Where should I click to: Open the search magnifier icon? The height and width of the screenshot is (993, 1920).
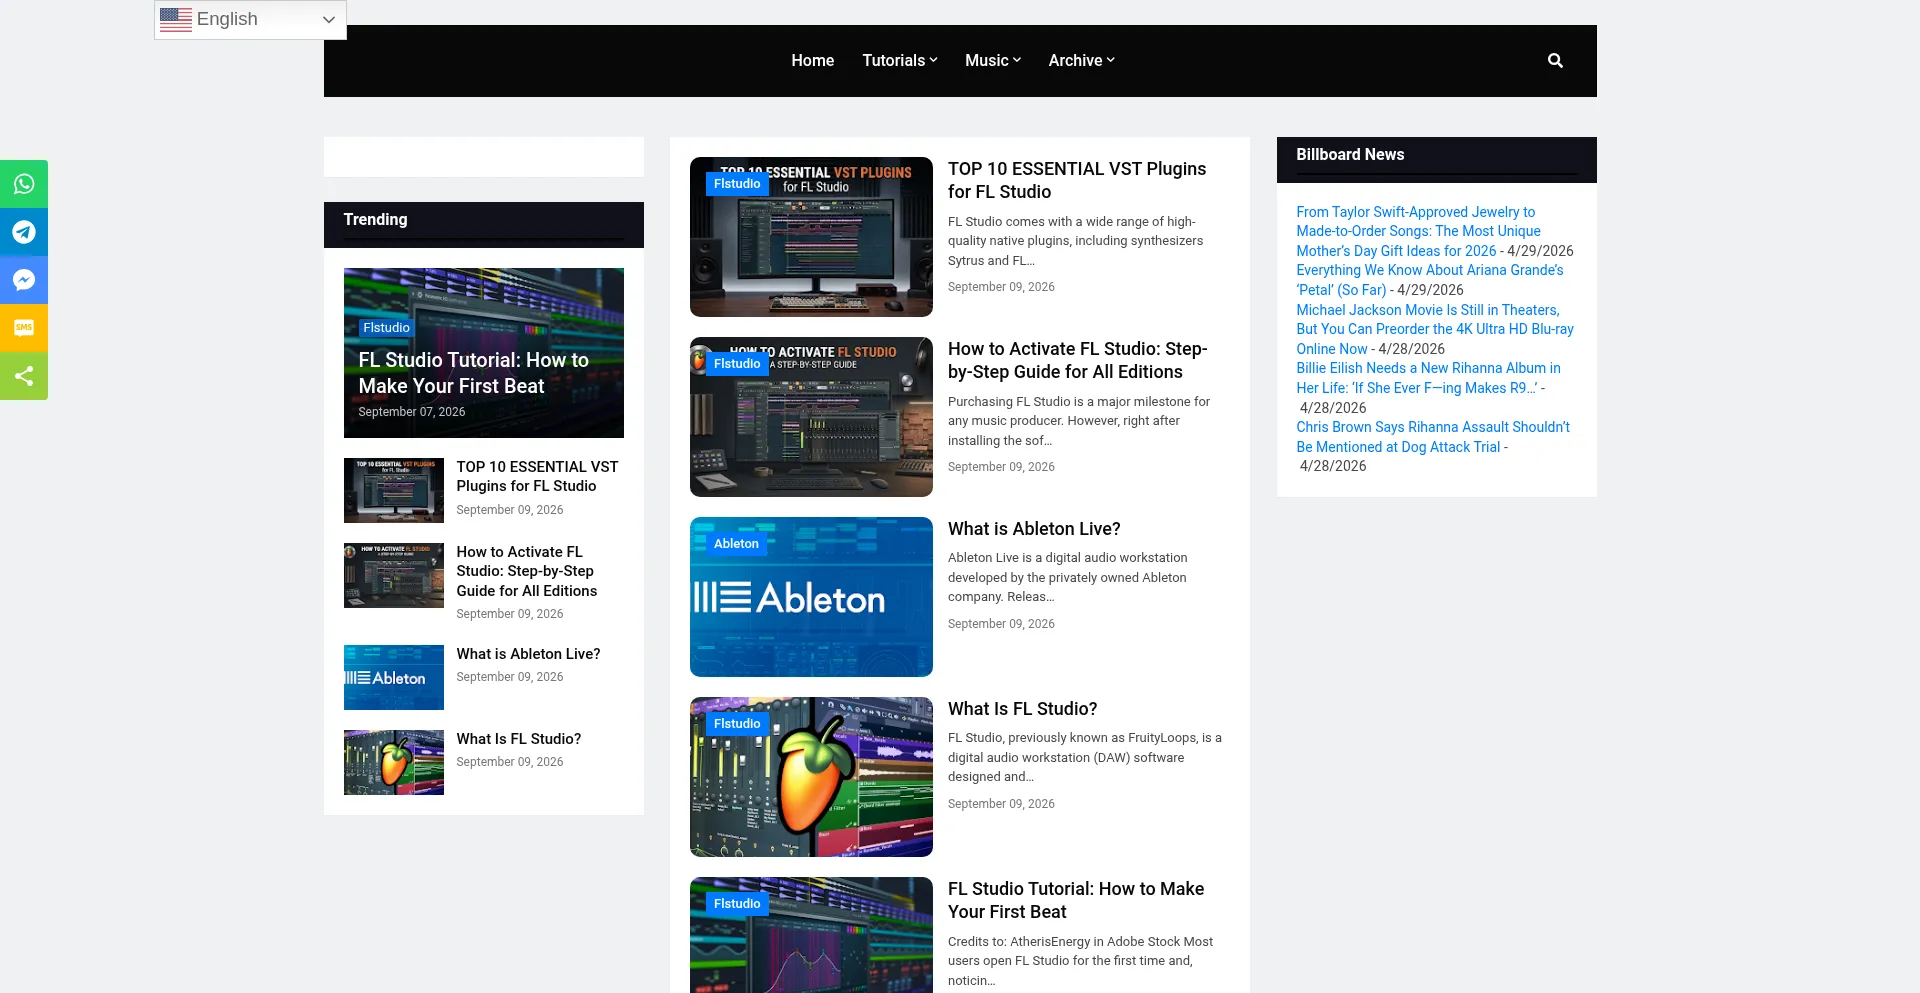click(x=1555, y=61)
